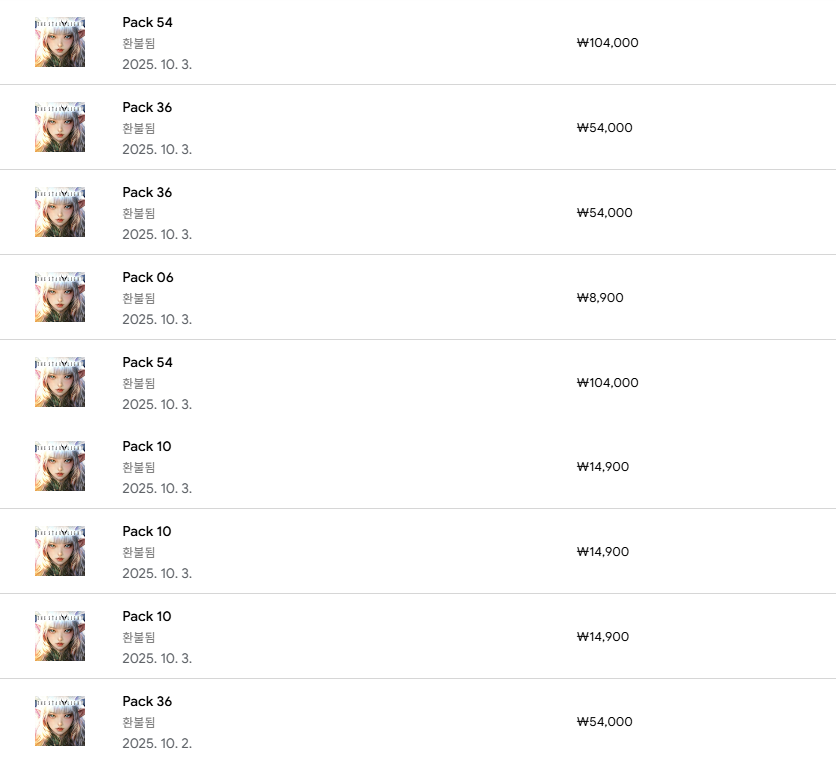836x760 pixels.
Task: Select the ₩54,000 price of the last Pack 36
Action: click(604, 722)
